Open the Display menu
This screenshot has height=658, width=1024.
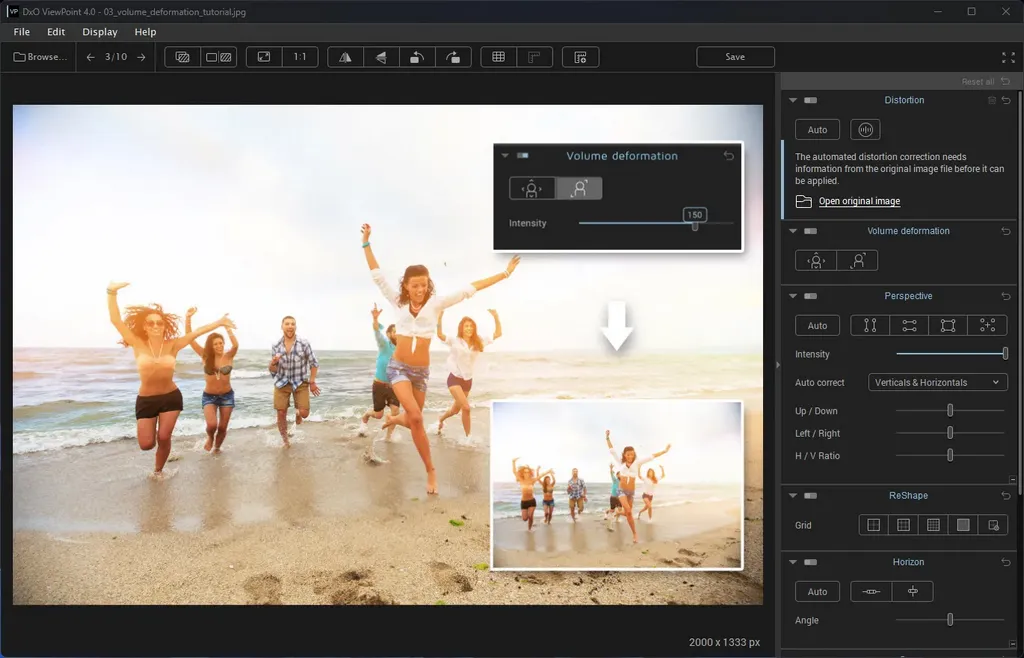100,32
